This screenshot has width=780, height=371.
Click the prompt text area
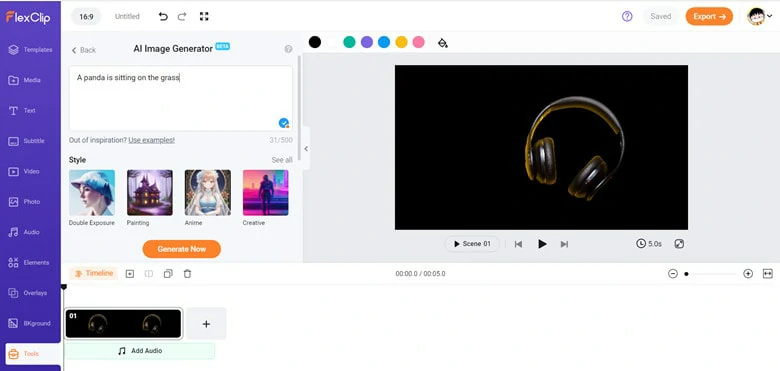pos(181,98)
